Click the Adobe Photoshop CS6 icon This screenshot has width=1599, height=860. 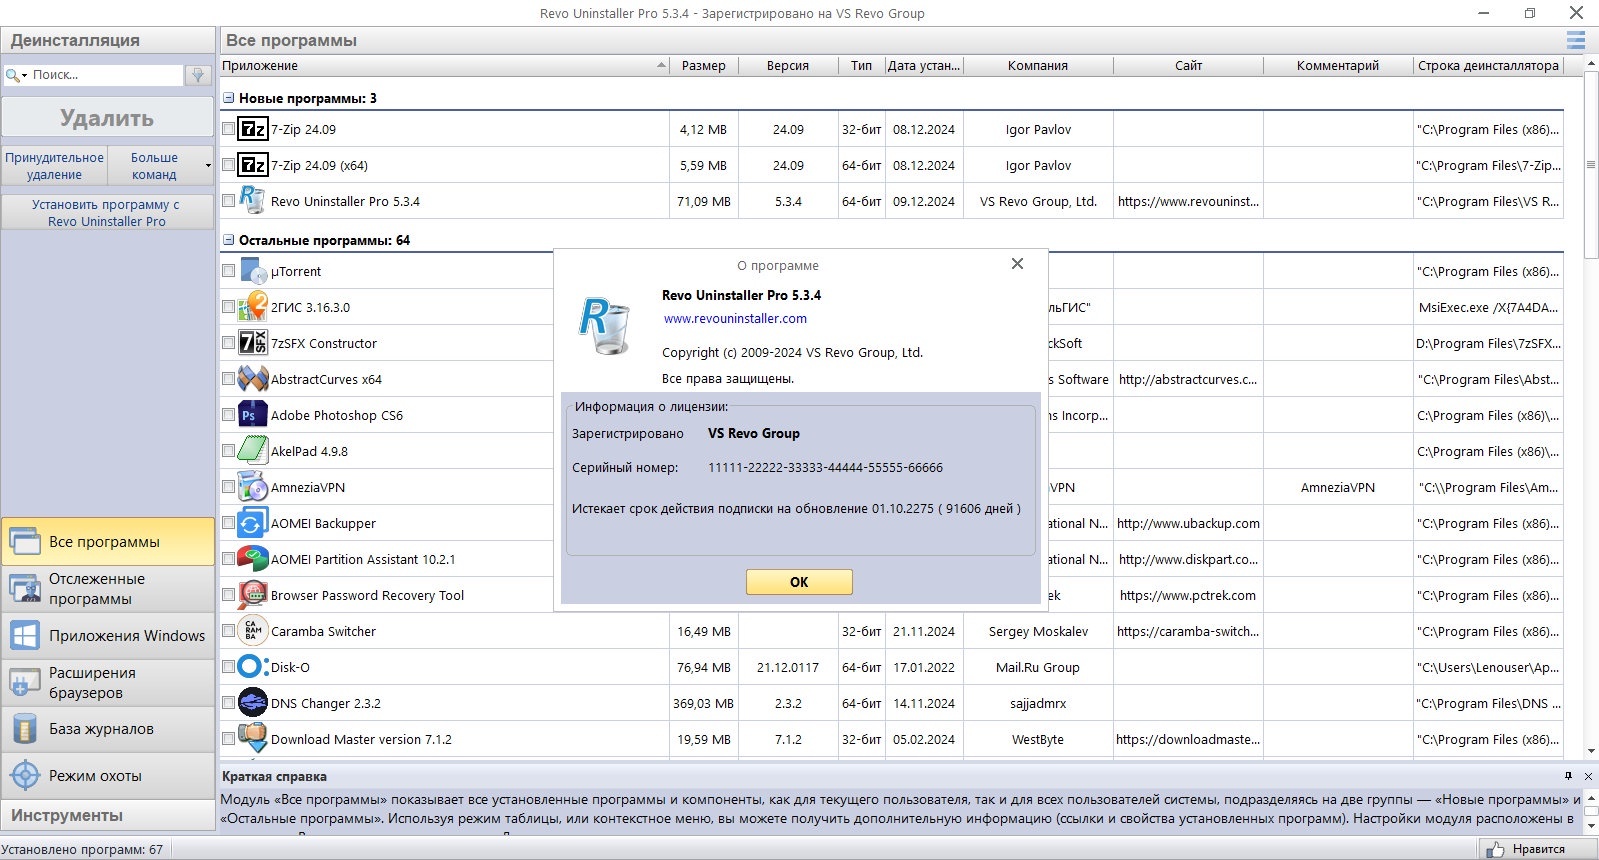253,415
